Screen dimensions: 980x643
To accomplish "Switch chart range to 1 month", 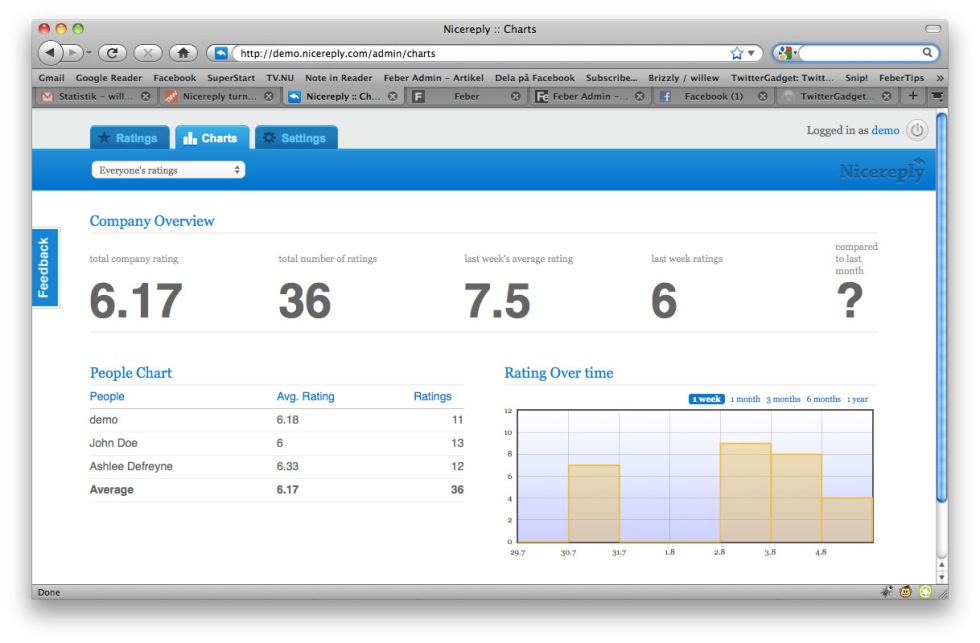I will (745, 399).
